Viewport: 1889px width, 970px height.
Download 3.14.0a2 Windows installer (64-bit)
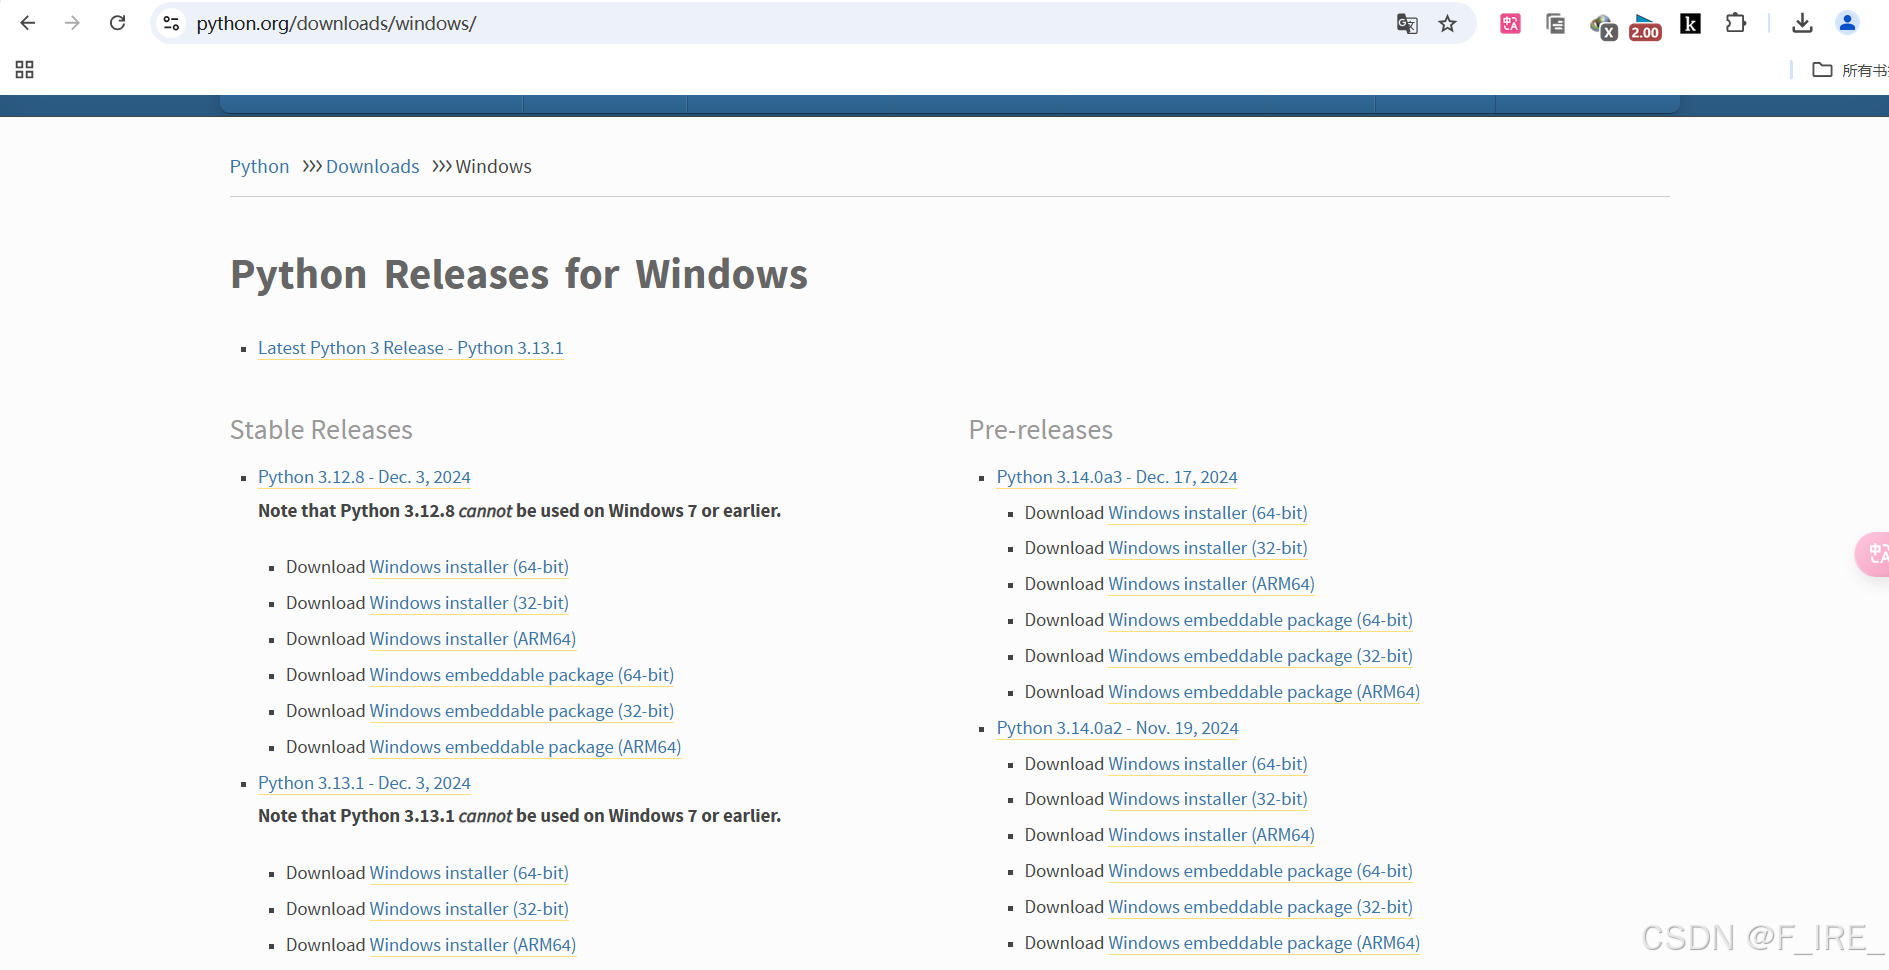1208,764
